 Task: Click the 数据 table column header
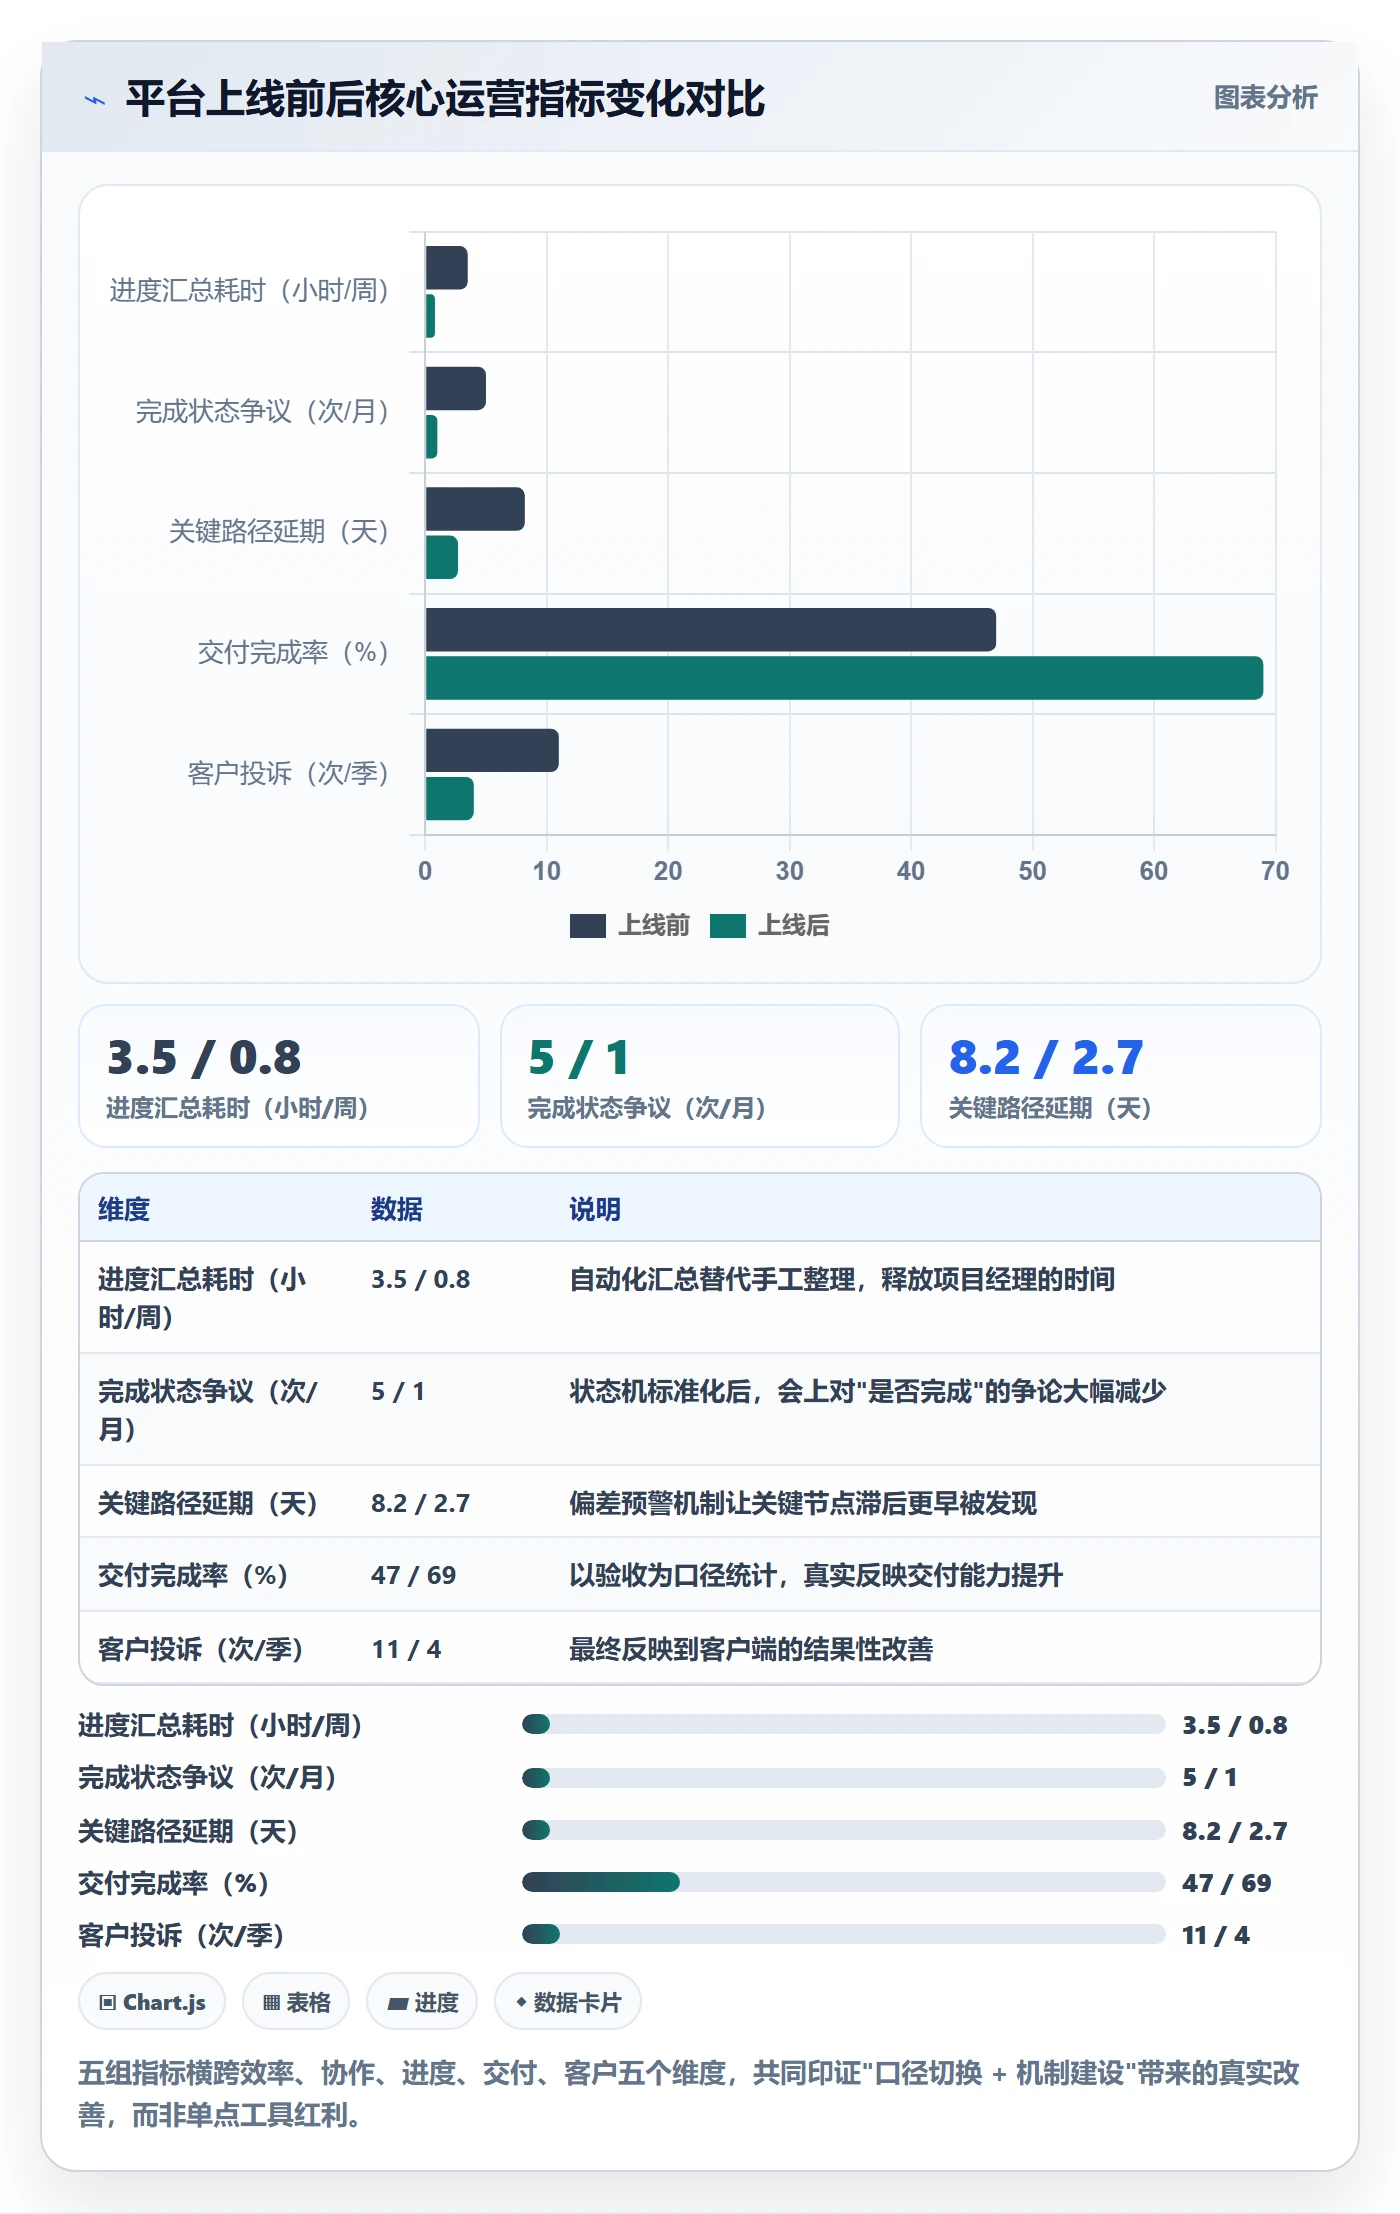397,1209
